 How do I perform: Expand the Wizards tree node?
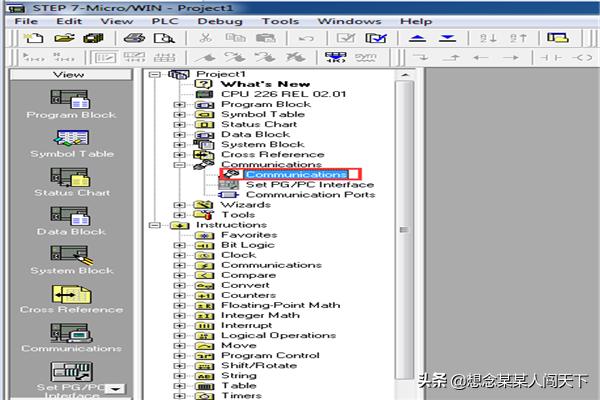(179, 205)
